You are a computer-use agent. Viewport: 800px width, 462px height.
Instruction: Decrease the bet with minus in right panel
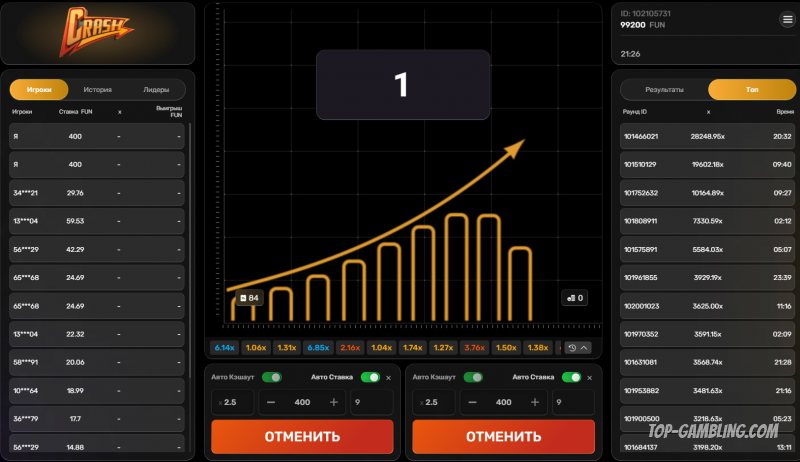(473, 402)
